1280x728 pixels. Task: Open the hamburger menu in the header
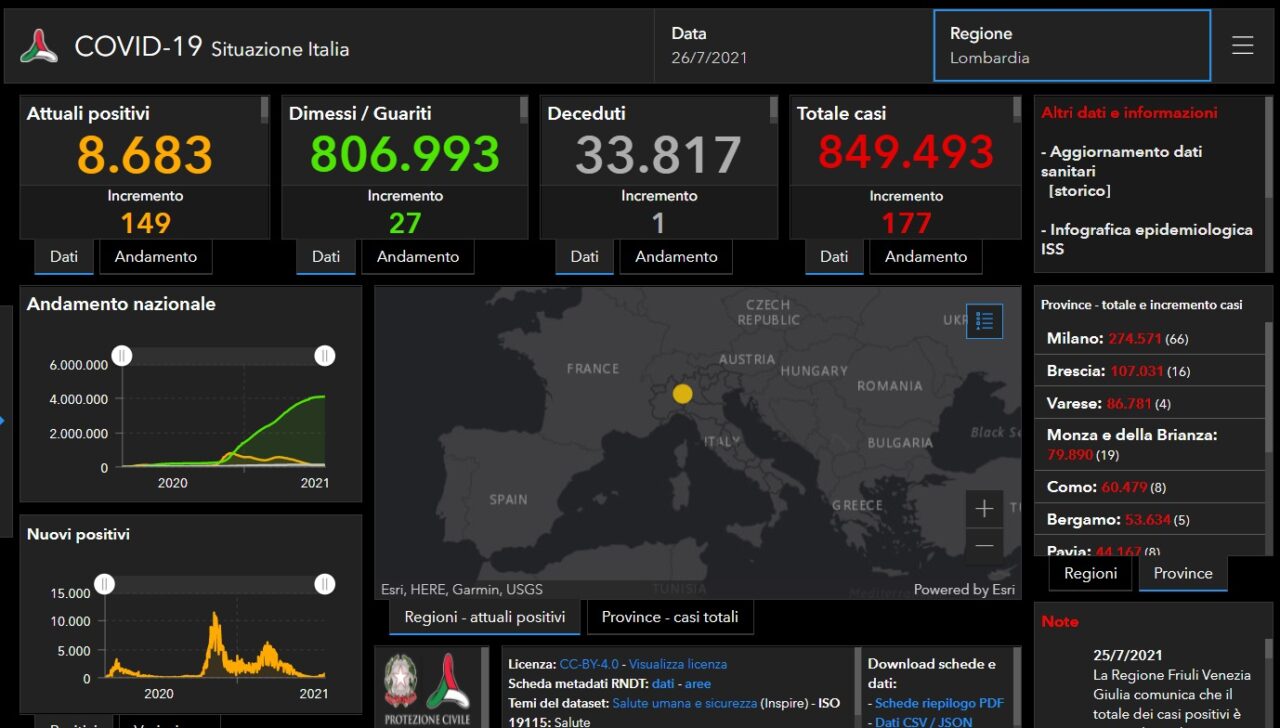(x=1242, y=46)
